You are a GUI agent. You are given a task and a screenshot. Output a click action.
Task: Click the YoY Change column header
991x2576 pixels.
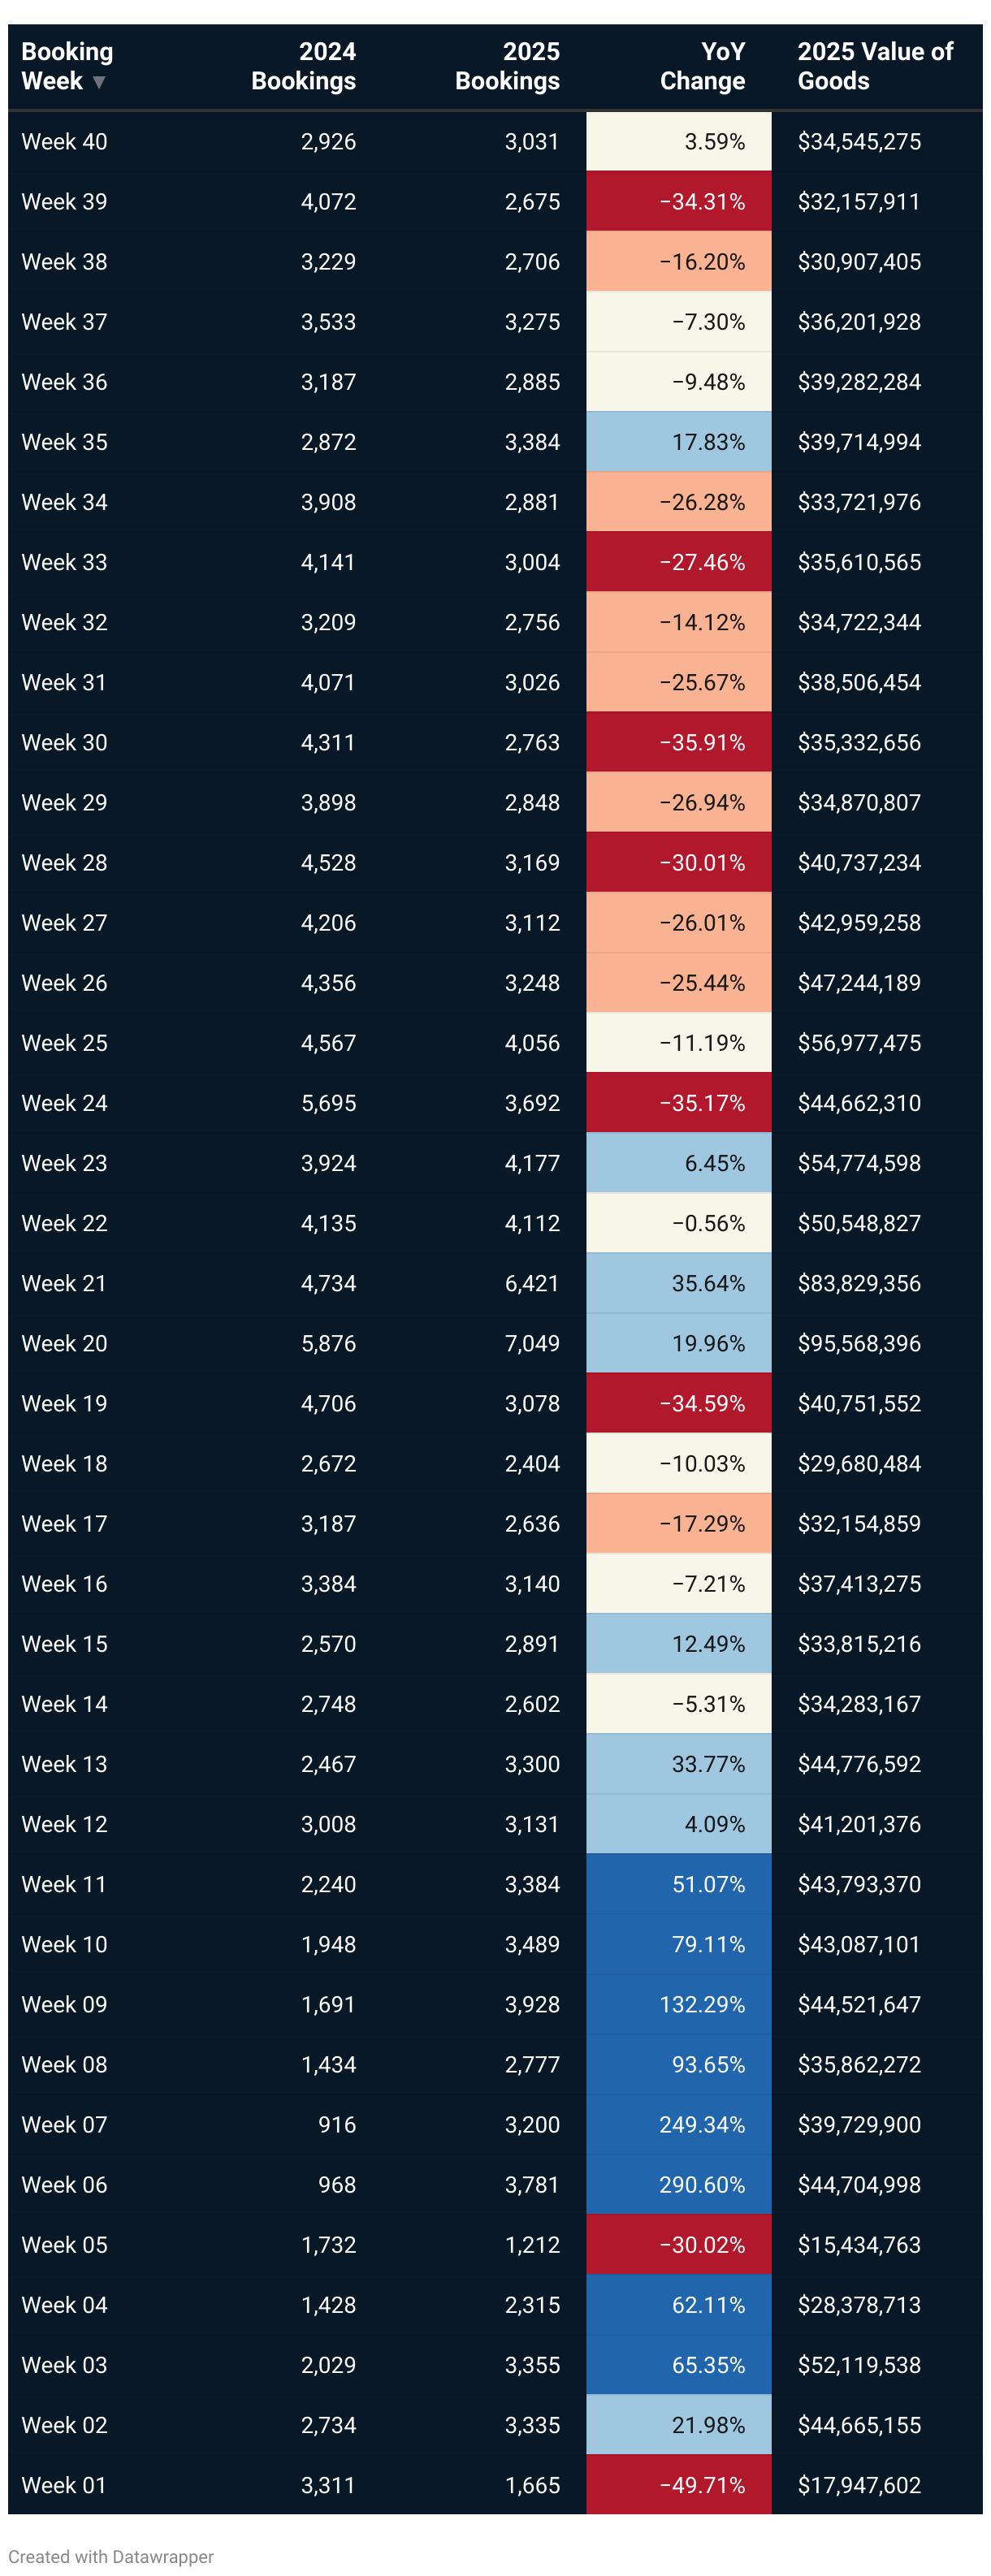pos(702,66)
